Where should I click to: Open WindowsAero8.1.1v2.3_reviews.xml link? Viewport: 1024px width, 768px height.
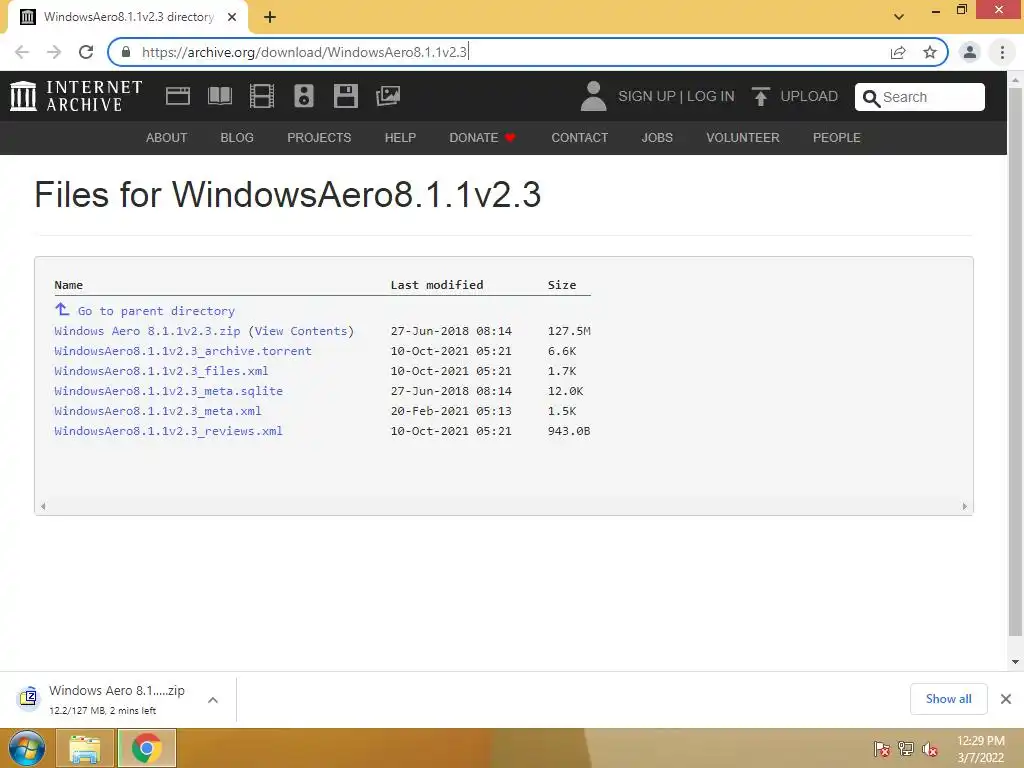pyautogui.click(x=168, y=431)
